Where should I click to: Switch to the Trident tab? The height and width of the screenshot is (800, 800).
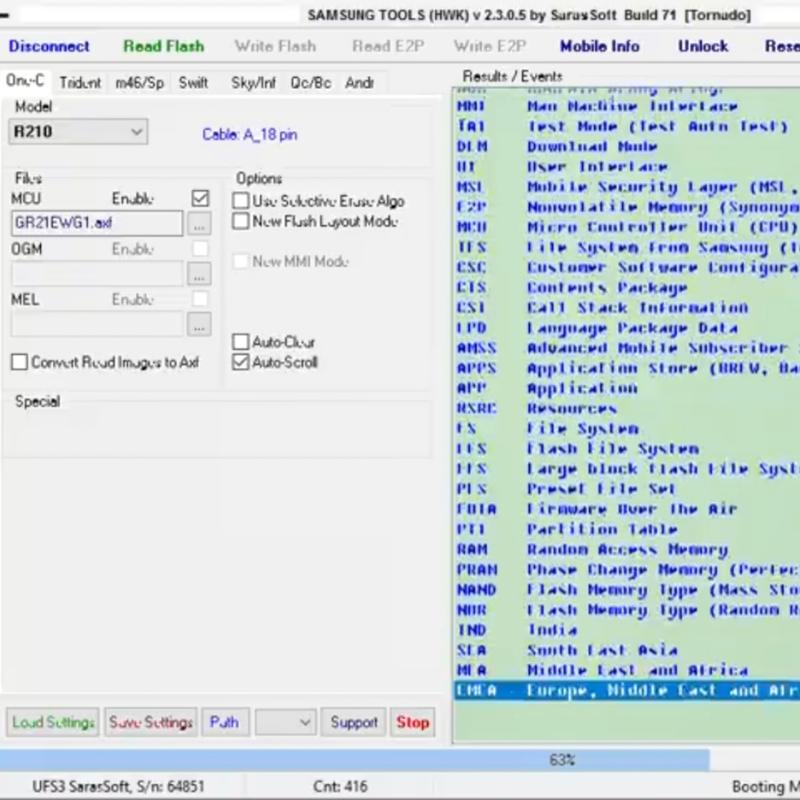[x=80, y=83]
